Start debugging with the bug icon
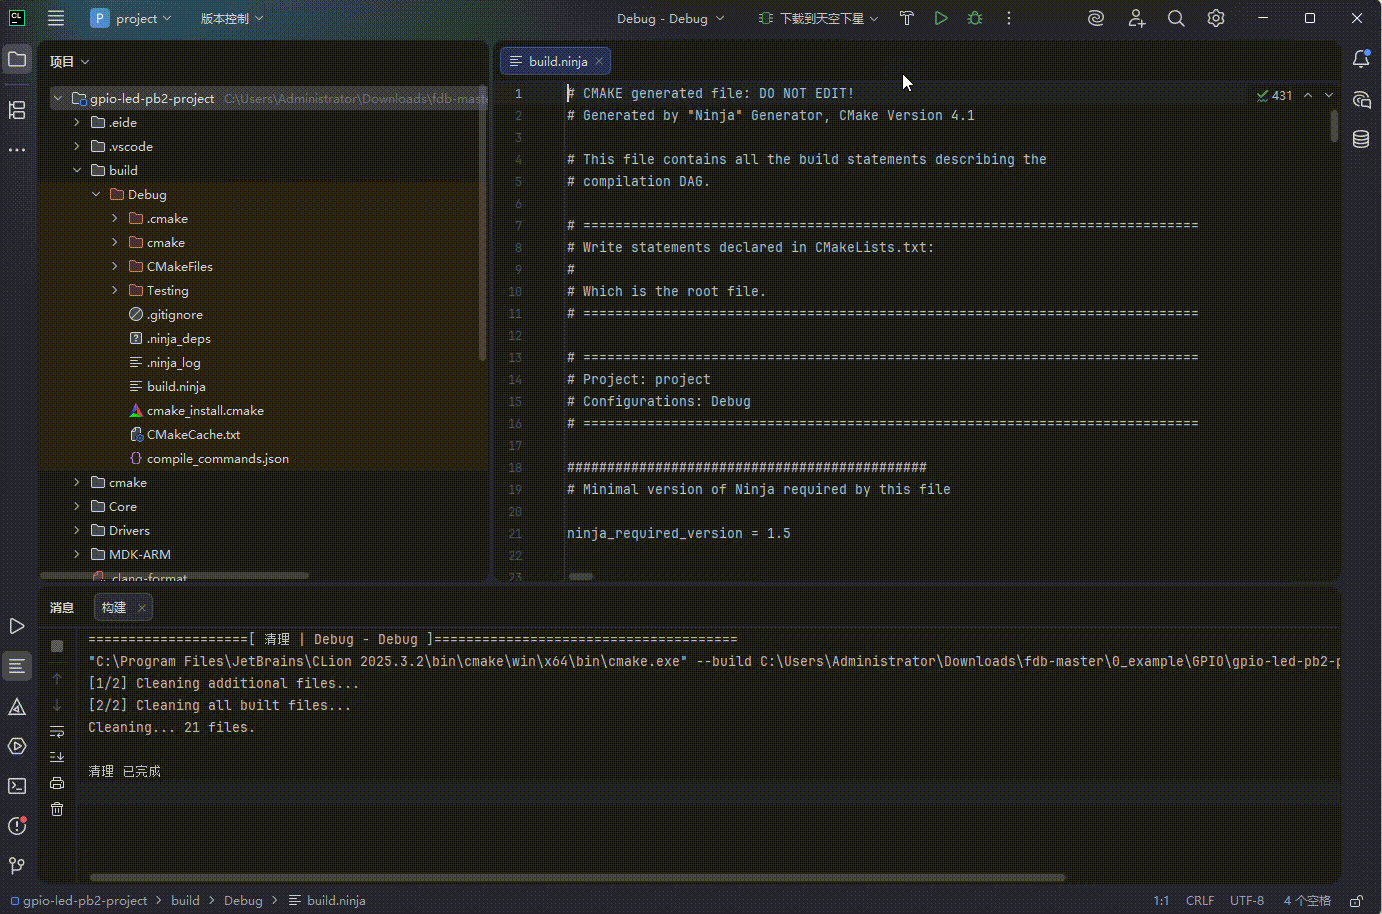The image size is (1382, 914). (x=975, y=18)
